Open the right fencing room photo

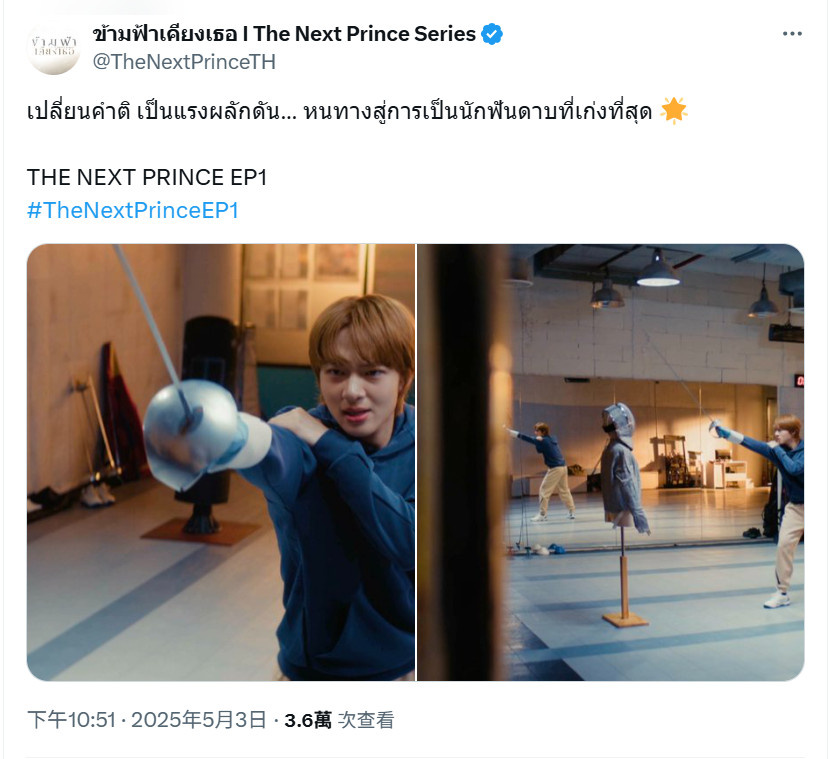pyautogui.click(x=610, y=462)
